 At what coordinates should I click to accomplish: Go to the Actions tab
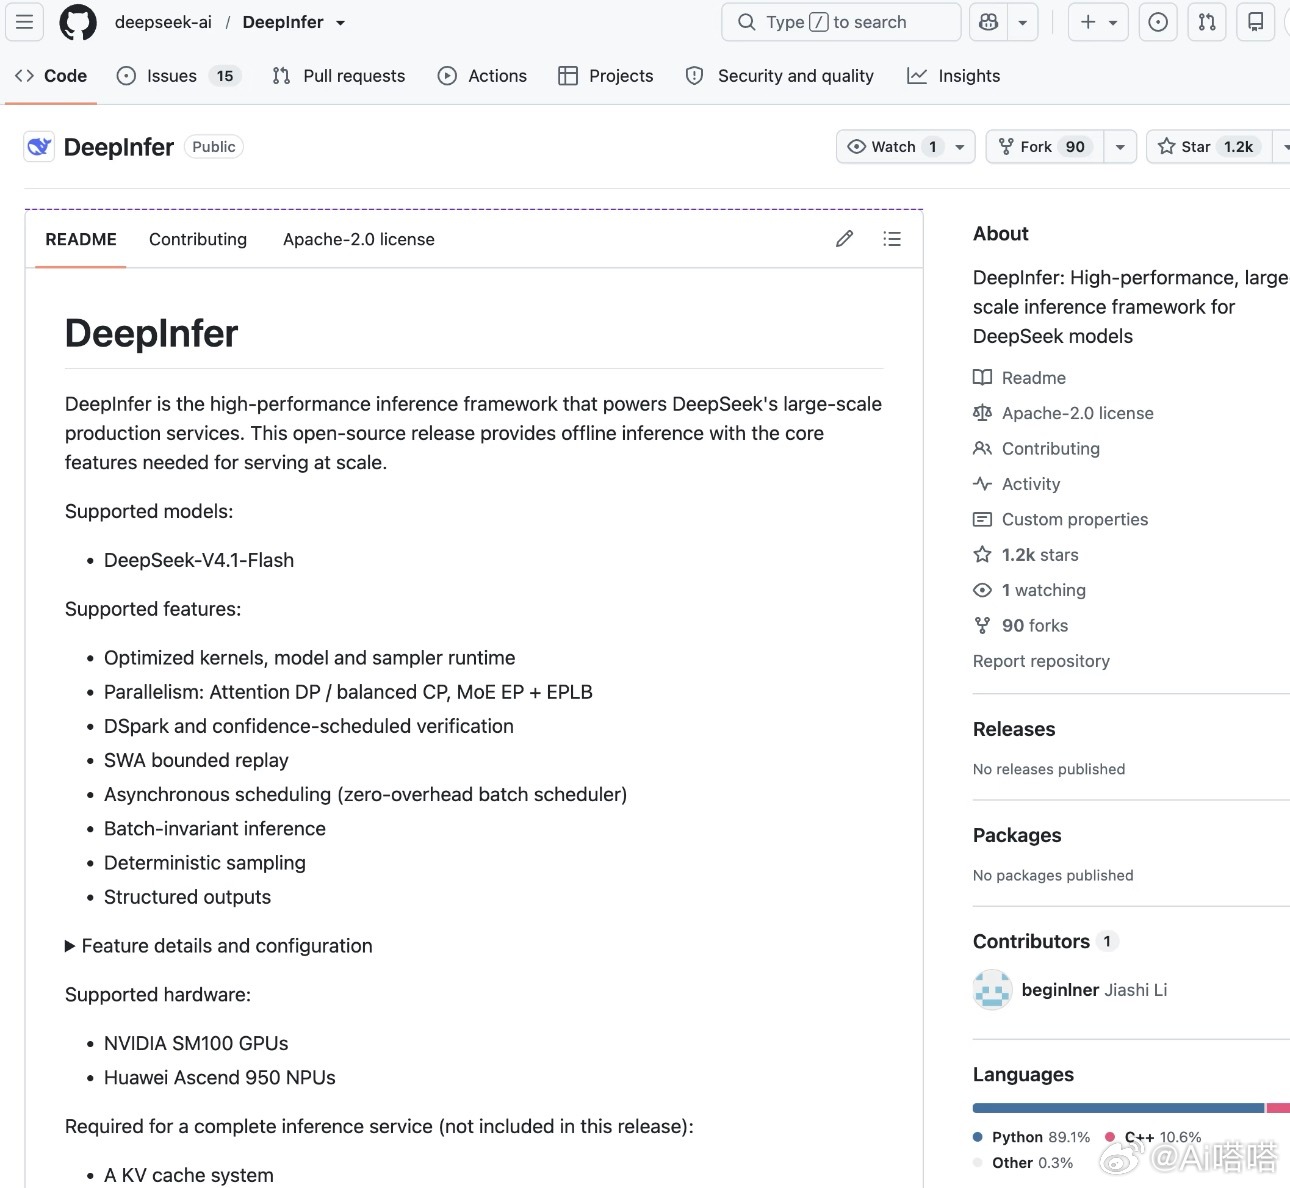pyautogui.click(x=482, y=76)
